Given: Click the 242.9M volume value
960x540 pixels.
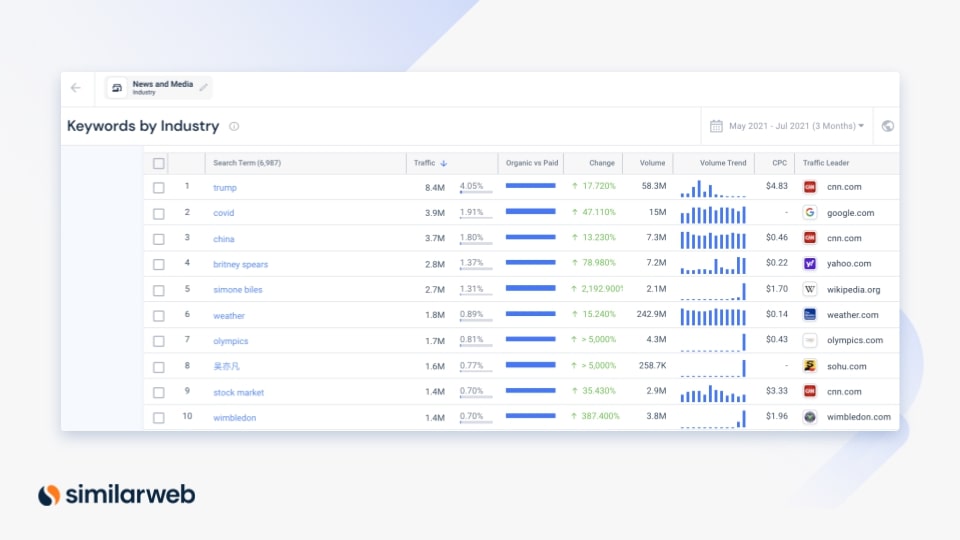Looking at the screenshot, I should click(651, 314).
